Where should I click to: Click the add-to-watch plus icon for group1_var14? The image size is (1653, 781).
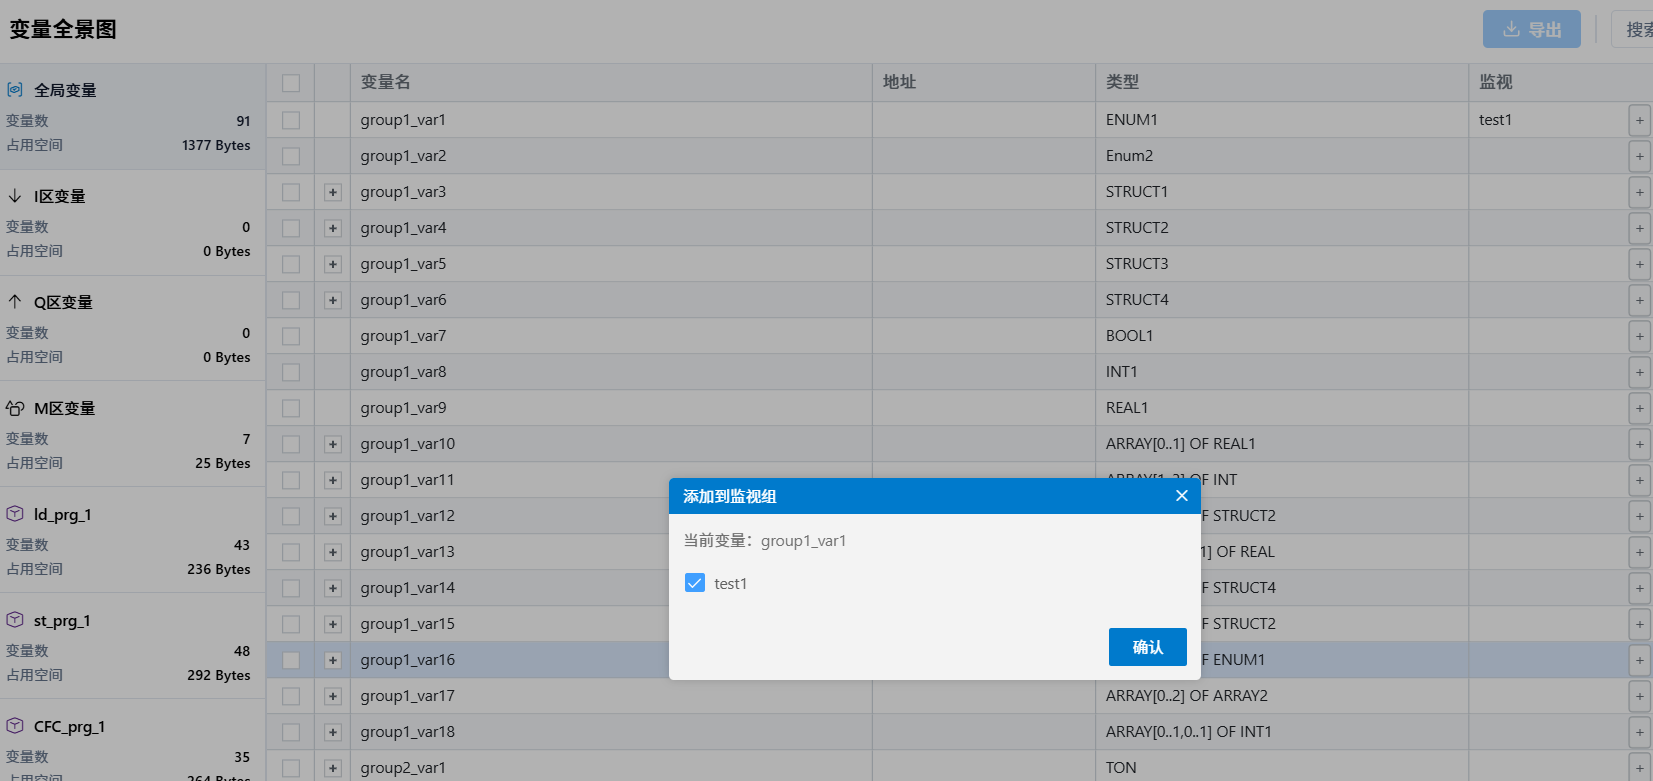[1639, 588]
